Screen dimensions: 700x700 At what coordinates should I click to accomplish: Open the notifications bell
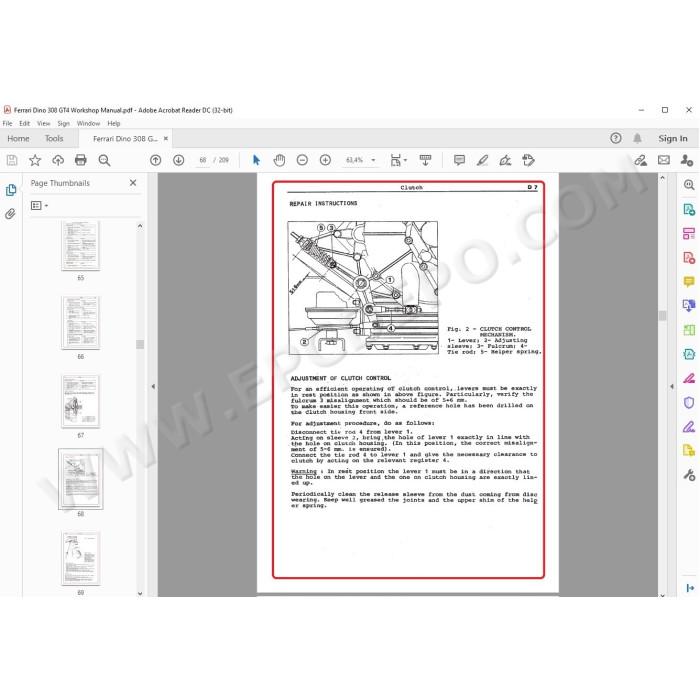(x=638, y=138)
